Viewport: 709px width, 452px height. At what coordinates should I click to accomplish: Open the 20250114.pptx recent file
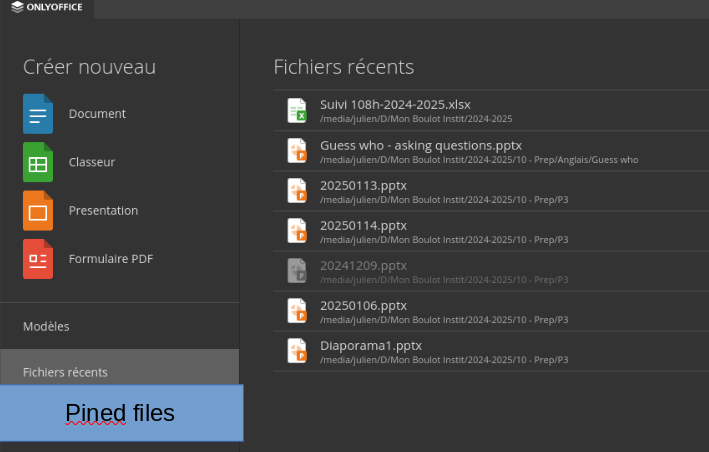491,231
